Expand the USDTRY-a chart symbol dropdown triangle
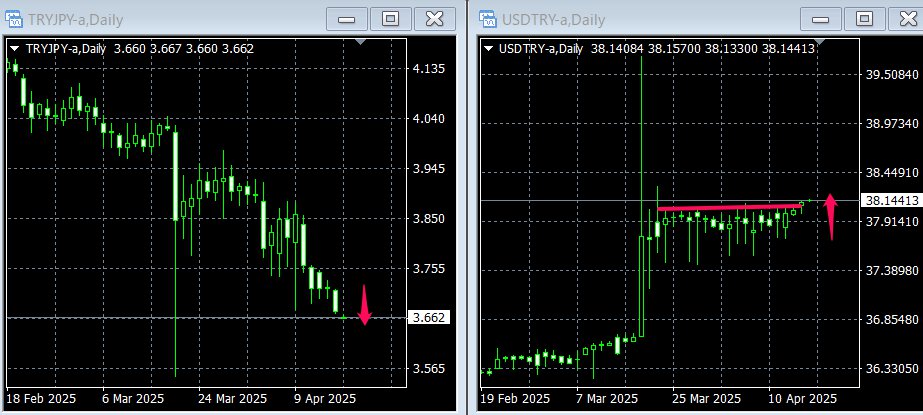Image resolution: width=923 pixels, height=415 pixels. click(488, 49)
